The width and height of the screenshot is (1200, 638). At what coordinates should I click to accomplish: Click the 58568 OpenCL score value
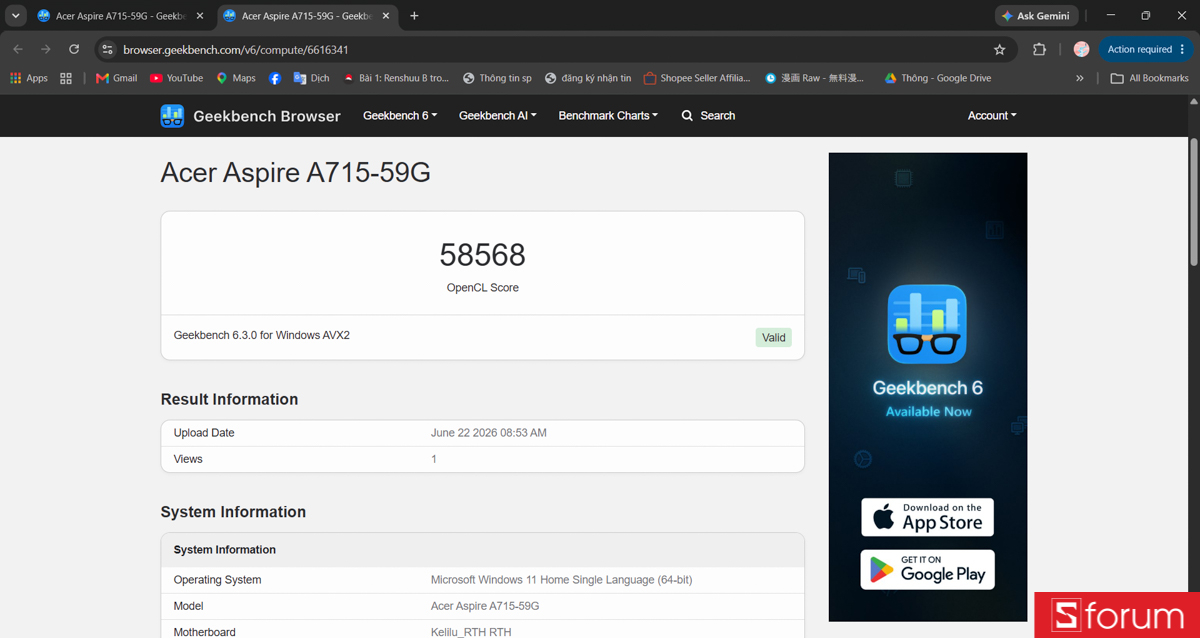[x=482, y=255]
